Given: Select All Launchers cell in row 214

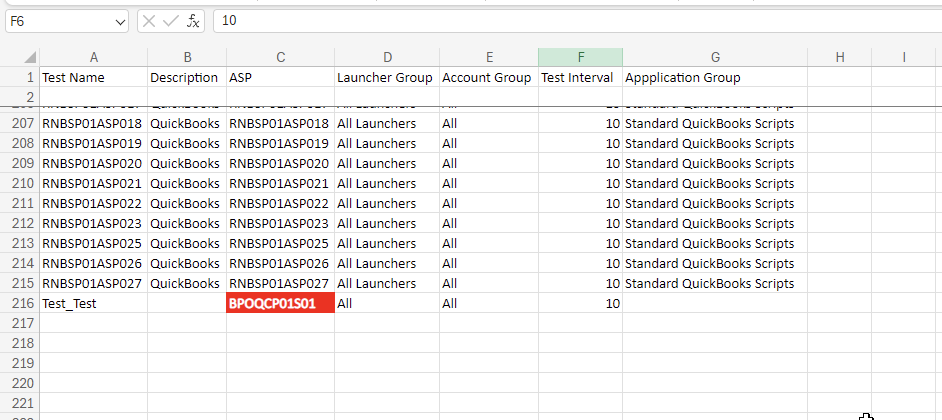Looking at the screenshot, I should [x=387, y=263].
